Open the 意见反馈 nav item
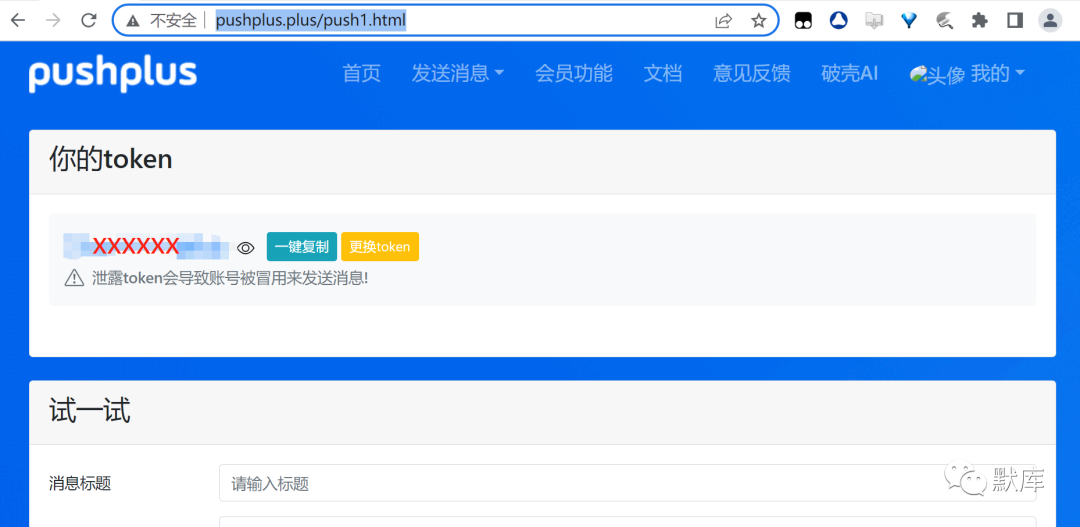Viewport: 1080px width, 527px height. 751,73
